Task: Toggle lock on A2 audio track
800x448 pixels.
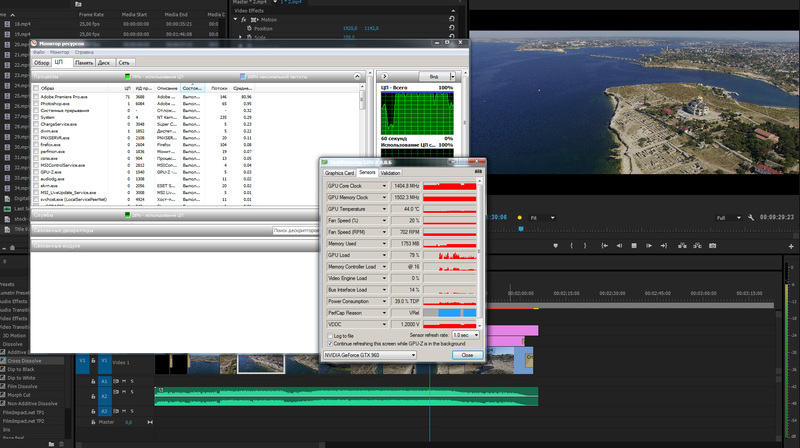Action: (x=93, y=396)
